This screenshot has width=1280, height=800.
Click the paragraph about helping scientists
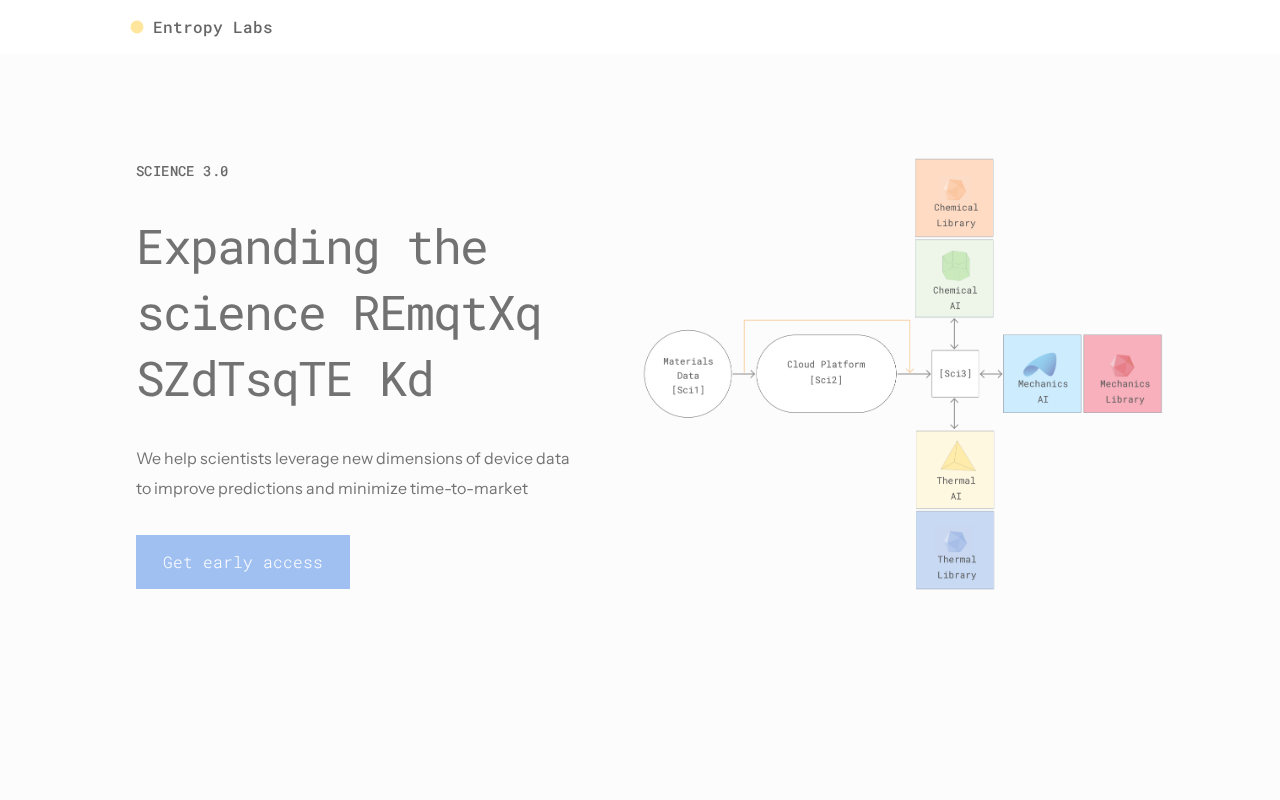coord(353,473)
